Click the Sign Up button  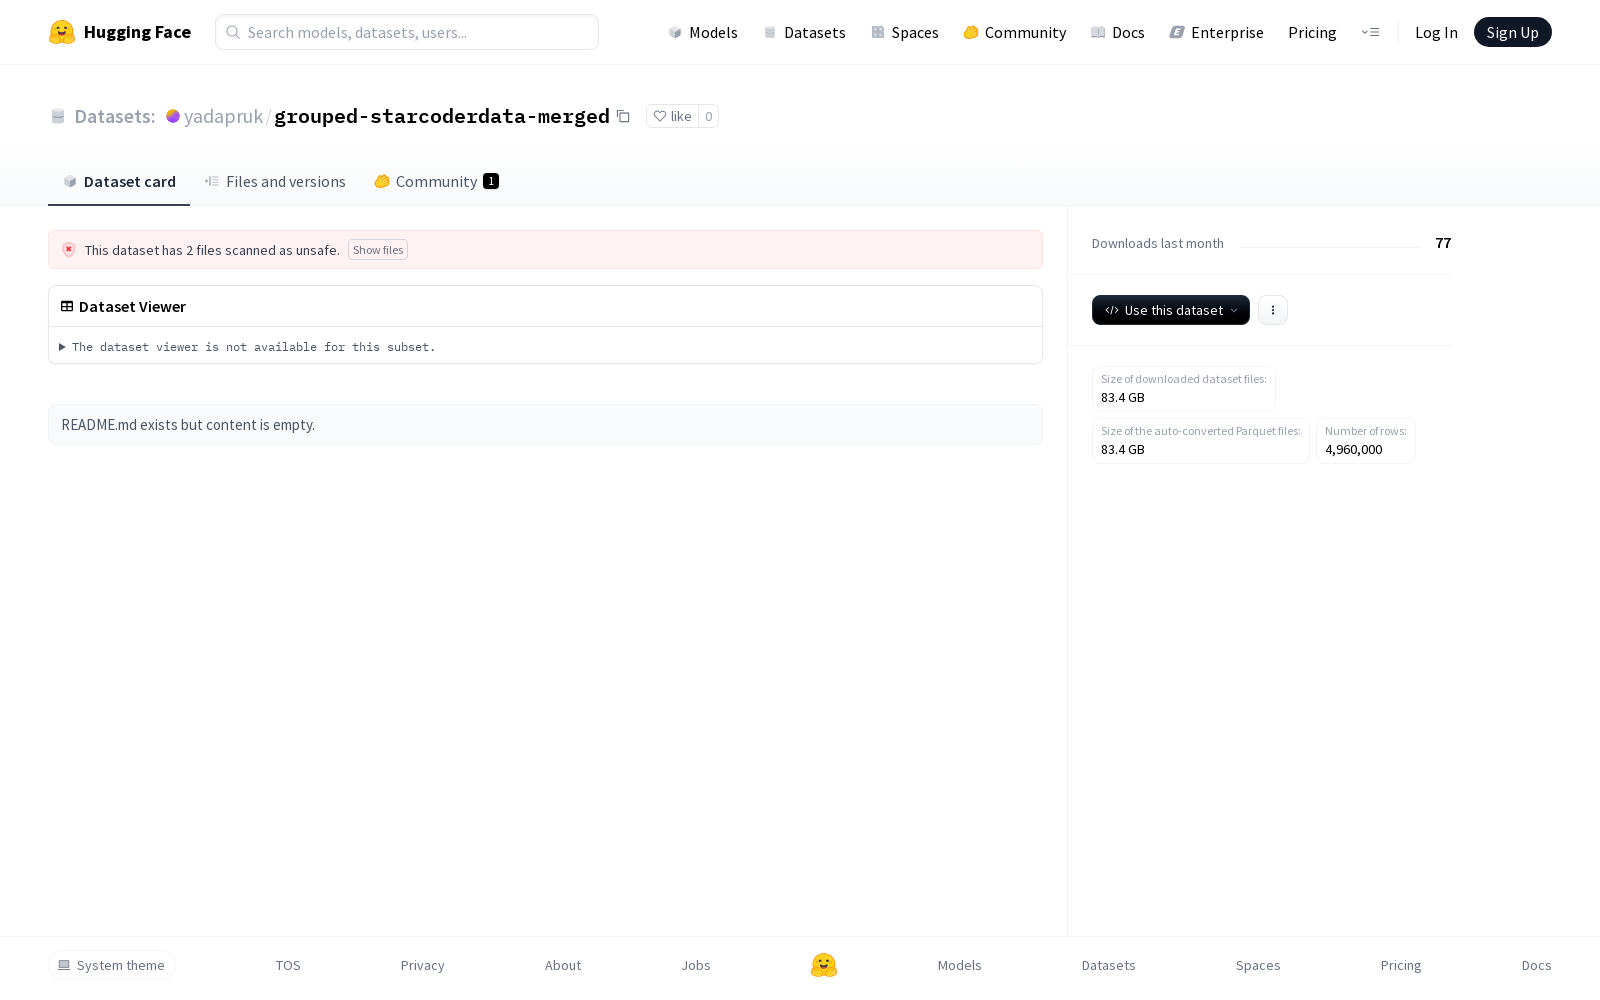click(1512, 32)
